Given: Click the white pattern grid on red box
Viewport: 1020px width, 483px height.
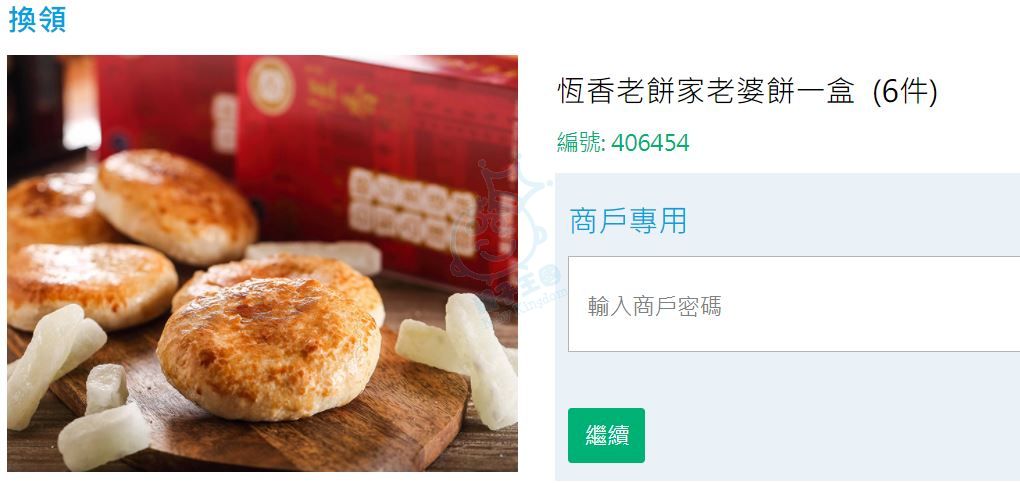Looking at the screenshot, I should (412, 211).
